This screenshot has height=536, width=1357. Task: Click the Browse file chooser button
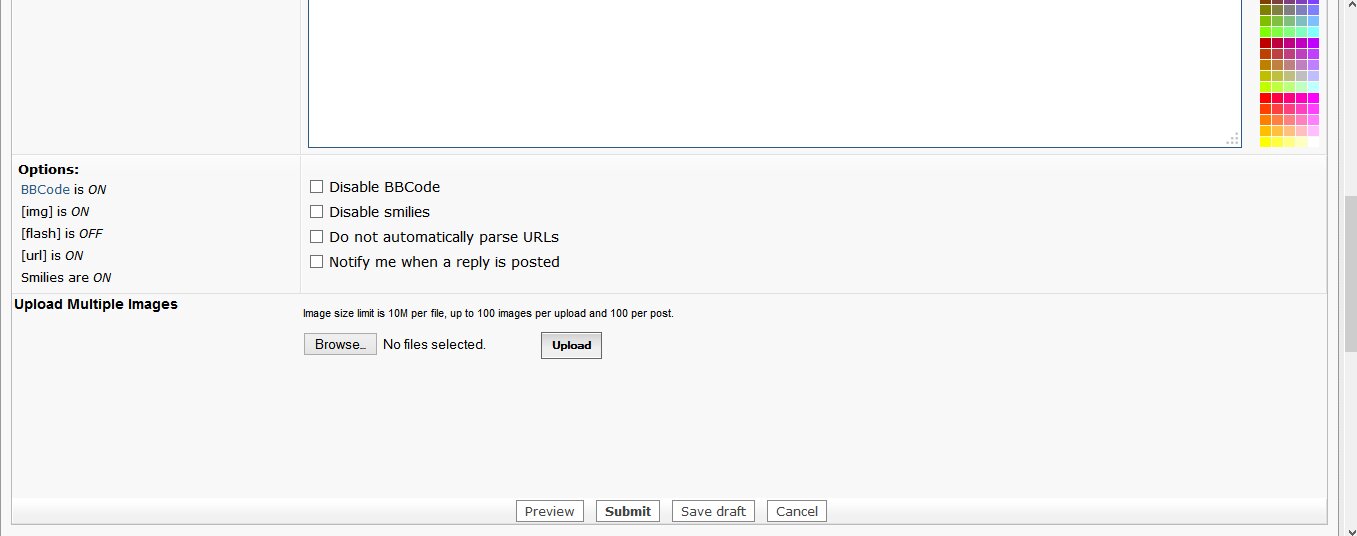coord(340,344)
